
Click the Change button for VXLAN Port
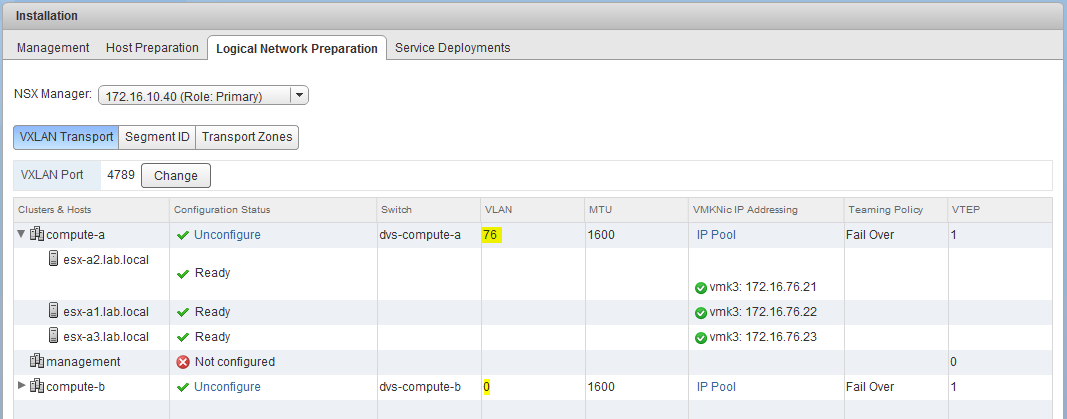point(176,175)
